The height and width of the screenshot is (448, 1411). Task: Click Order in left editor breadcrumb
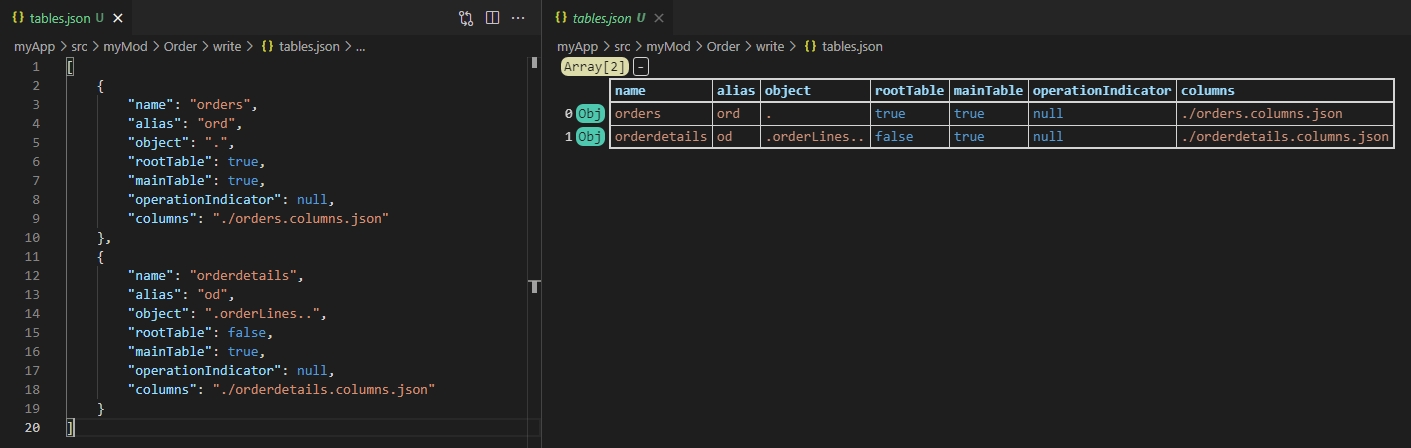point(180,46)
